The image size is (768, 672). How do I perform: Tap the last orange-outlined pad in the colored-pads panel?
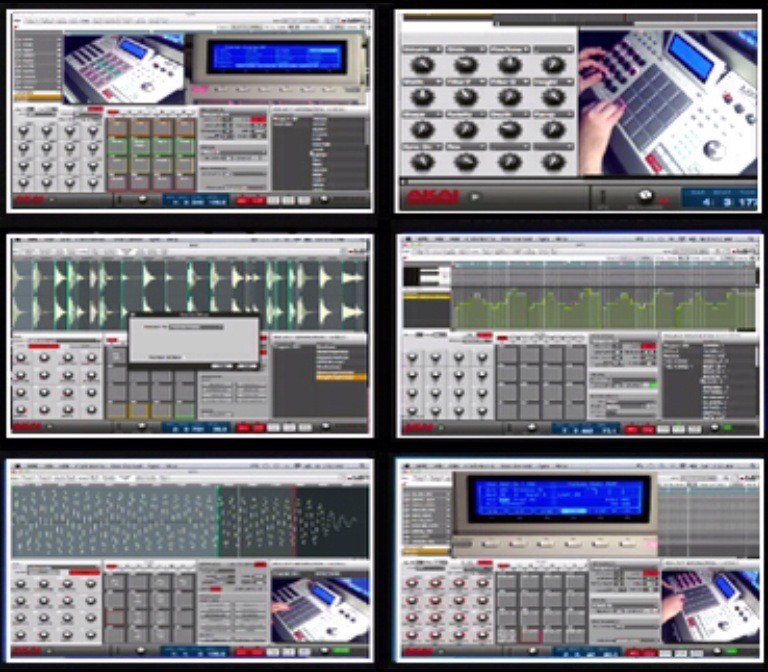pyautogui.click(x=186, y=128)
